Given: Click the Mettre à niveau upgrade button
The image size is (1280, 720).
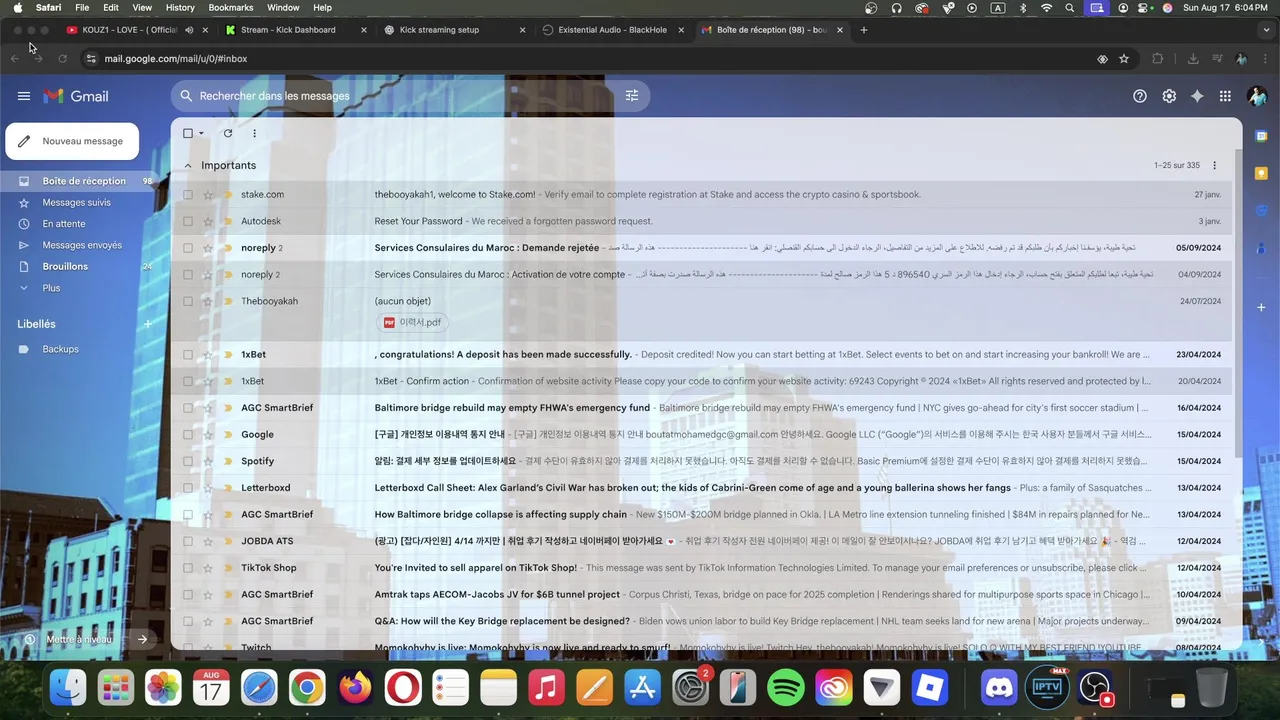Looking at the screenshot, I should [85, 639].
